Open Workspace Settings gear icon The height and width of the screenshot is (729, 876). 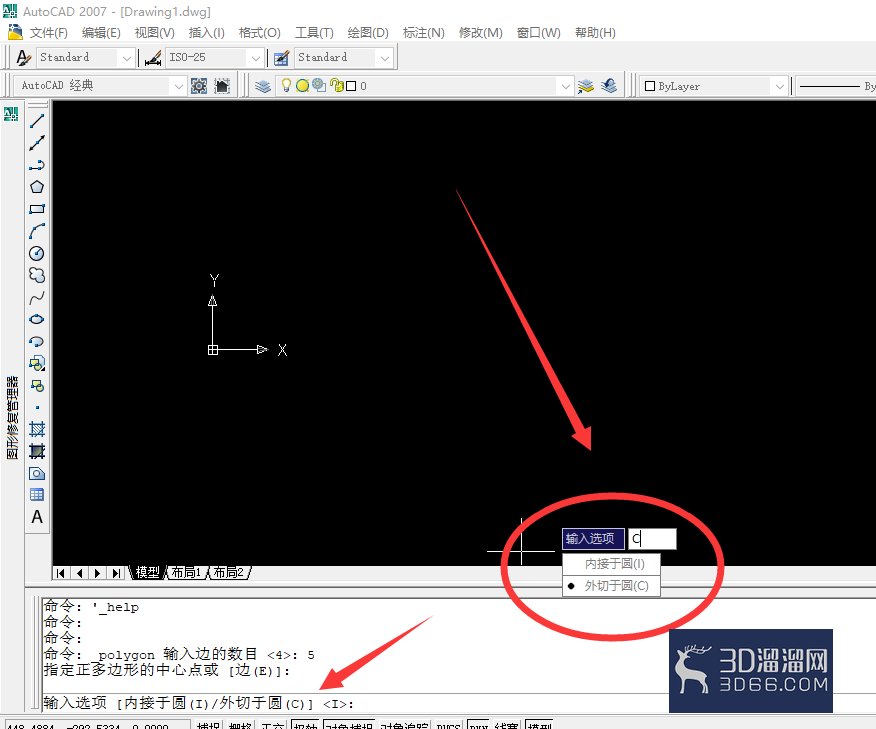click(199, 86)
